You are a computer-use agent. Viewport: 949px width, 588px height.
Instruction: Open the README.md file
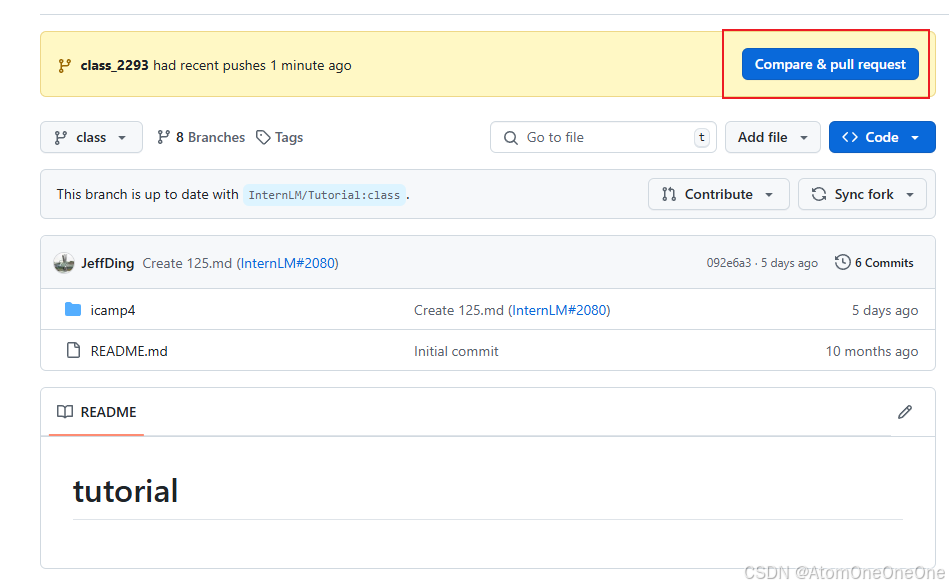129,351
